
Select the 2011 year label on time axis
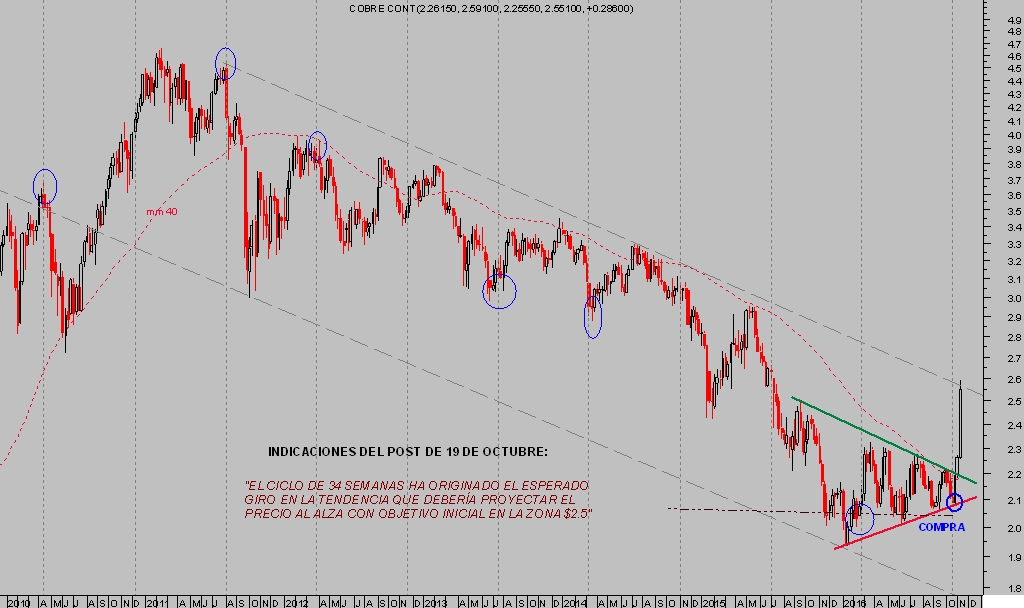158,603
